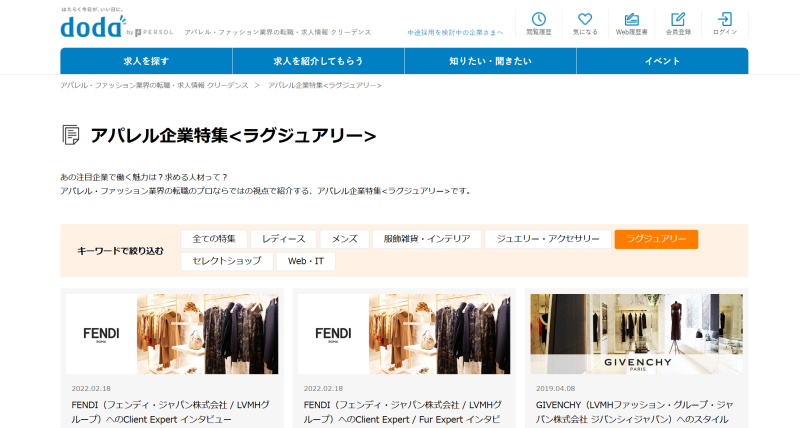The image size is (800, 428).
Task: Choose Web・IT keyword filter
Action: click(305, 261)
